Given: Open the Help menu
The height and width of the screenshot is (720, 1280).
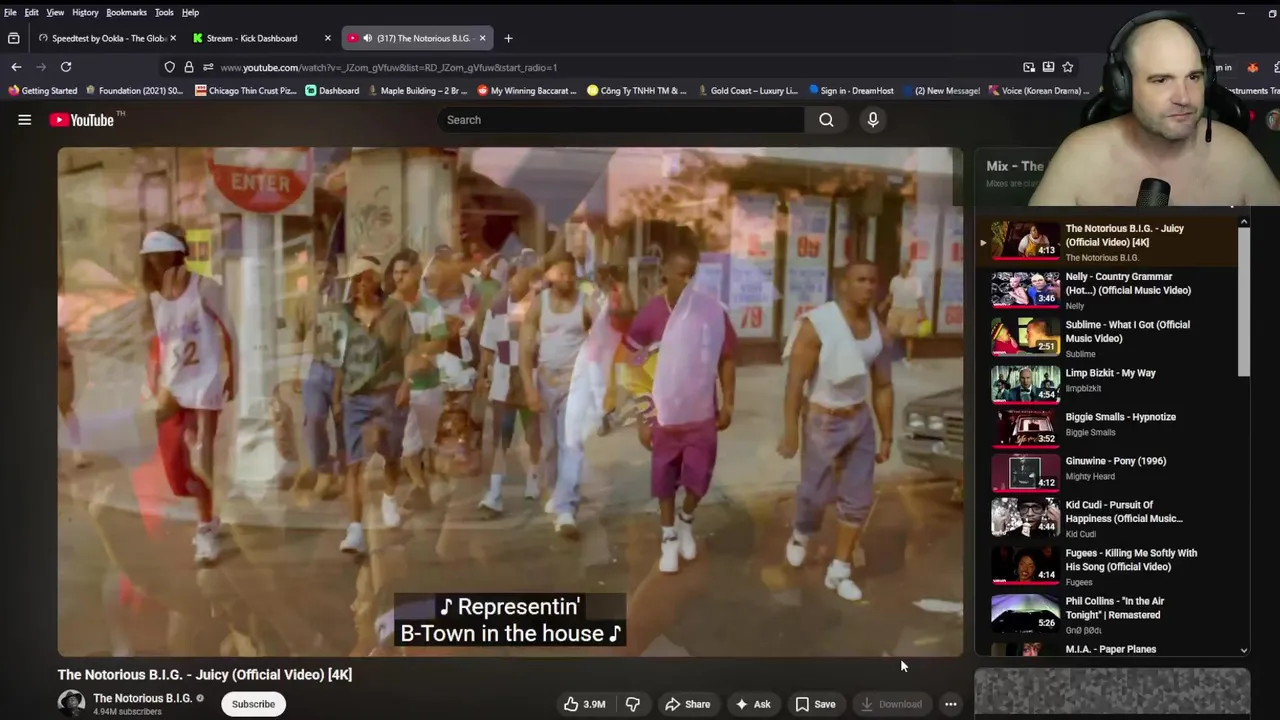Looking at the screenshot, I should 190,12.
